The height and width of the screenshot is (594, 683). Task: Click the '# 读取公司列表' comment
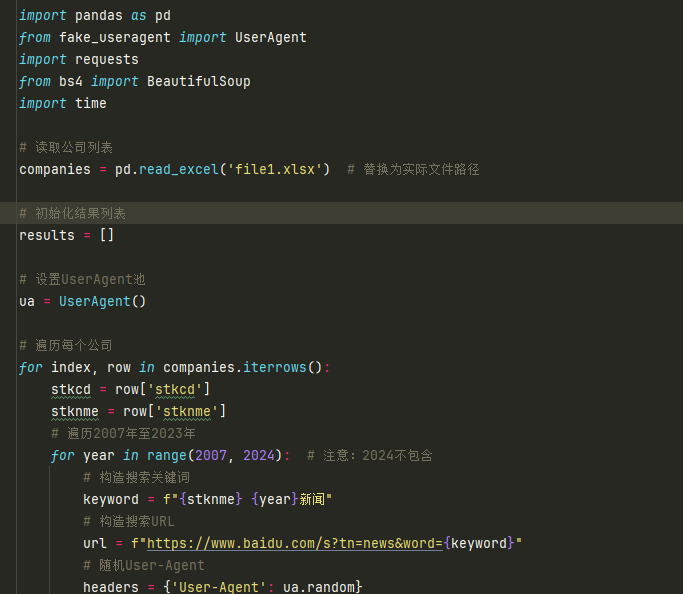[66, 148]
